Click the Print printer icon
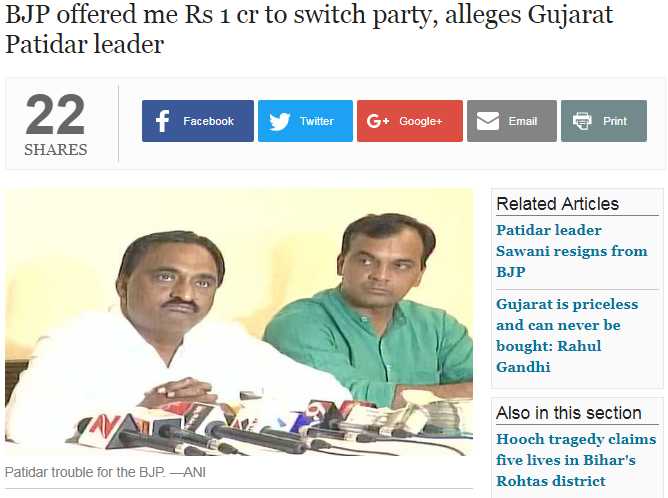 (582, 121)
